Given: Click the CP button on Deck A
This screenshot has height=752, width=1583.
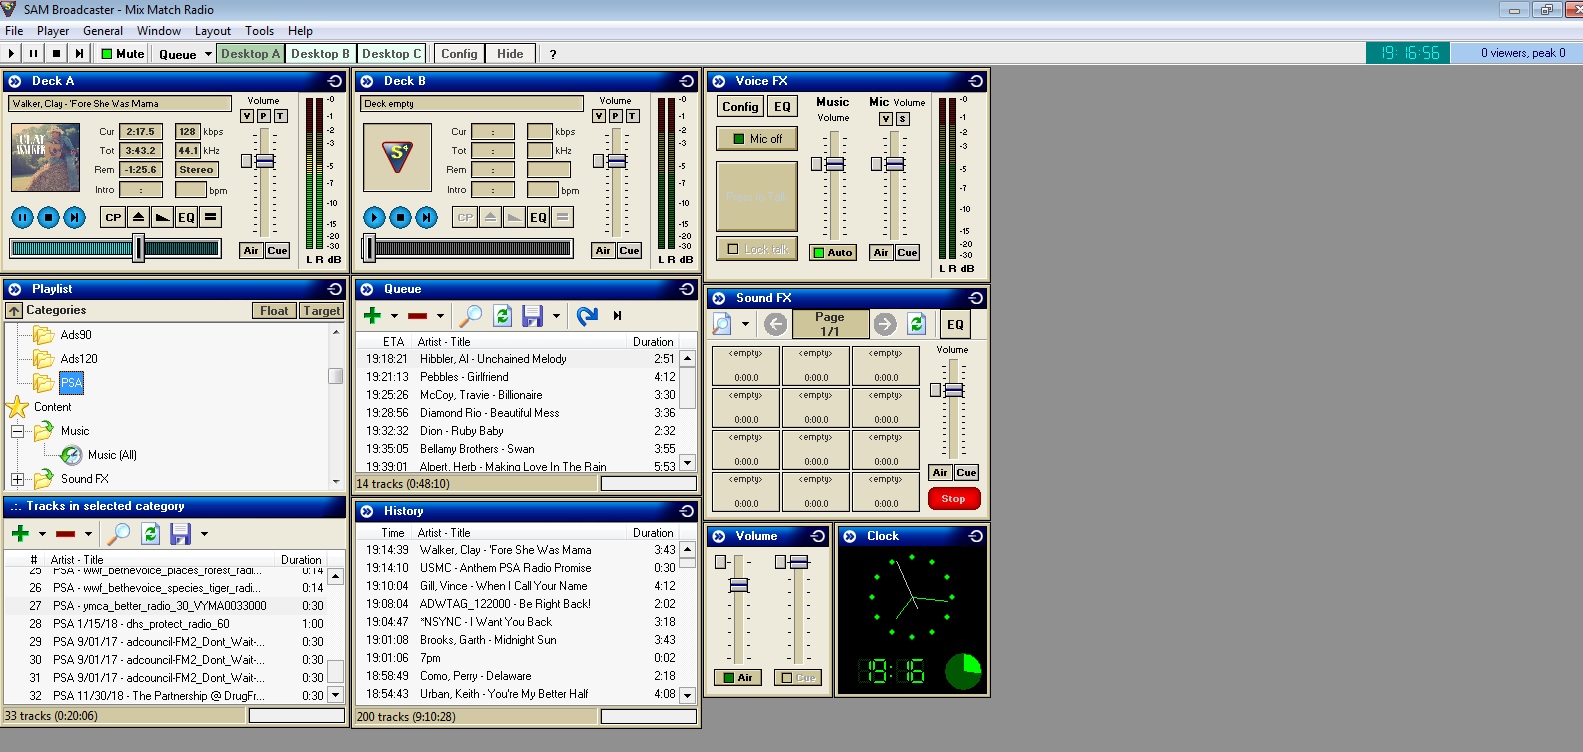Looking at the screenshot, I should coord(113,217).
